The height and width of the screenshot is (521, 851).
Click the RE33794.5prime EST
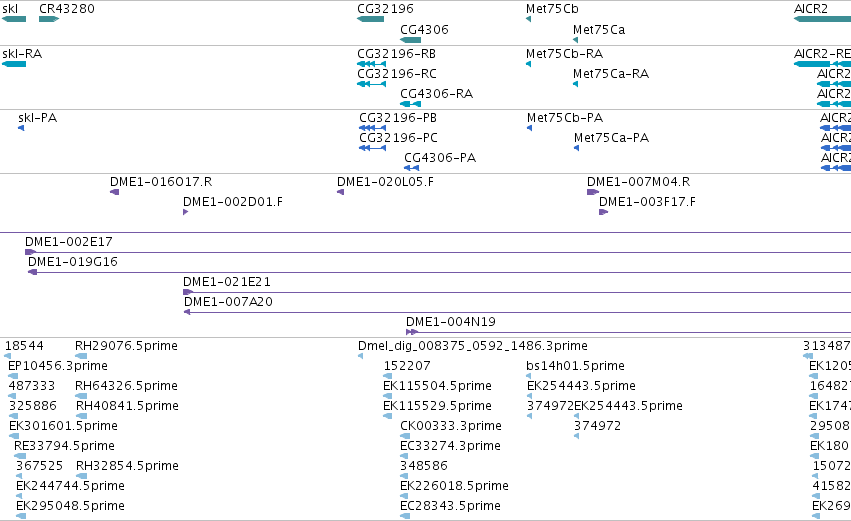coord(20,456)
